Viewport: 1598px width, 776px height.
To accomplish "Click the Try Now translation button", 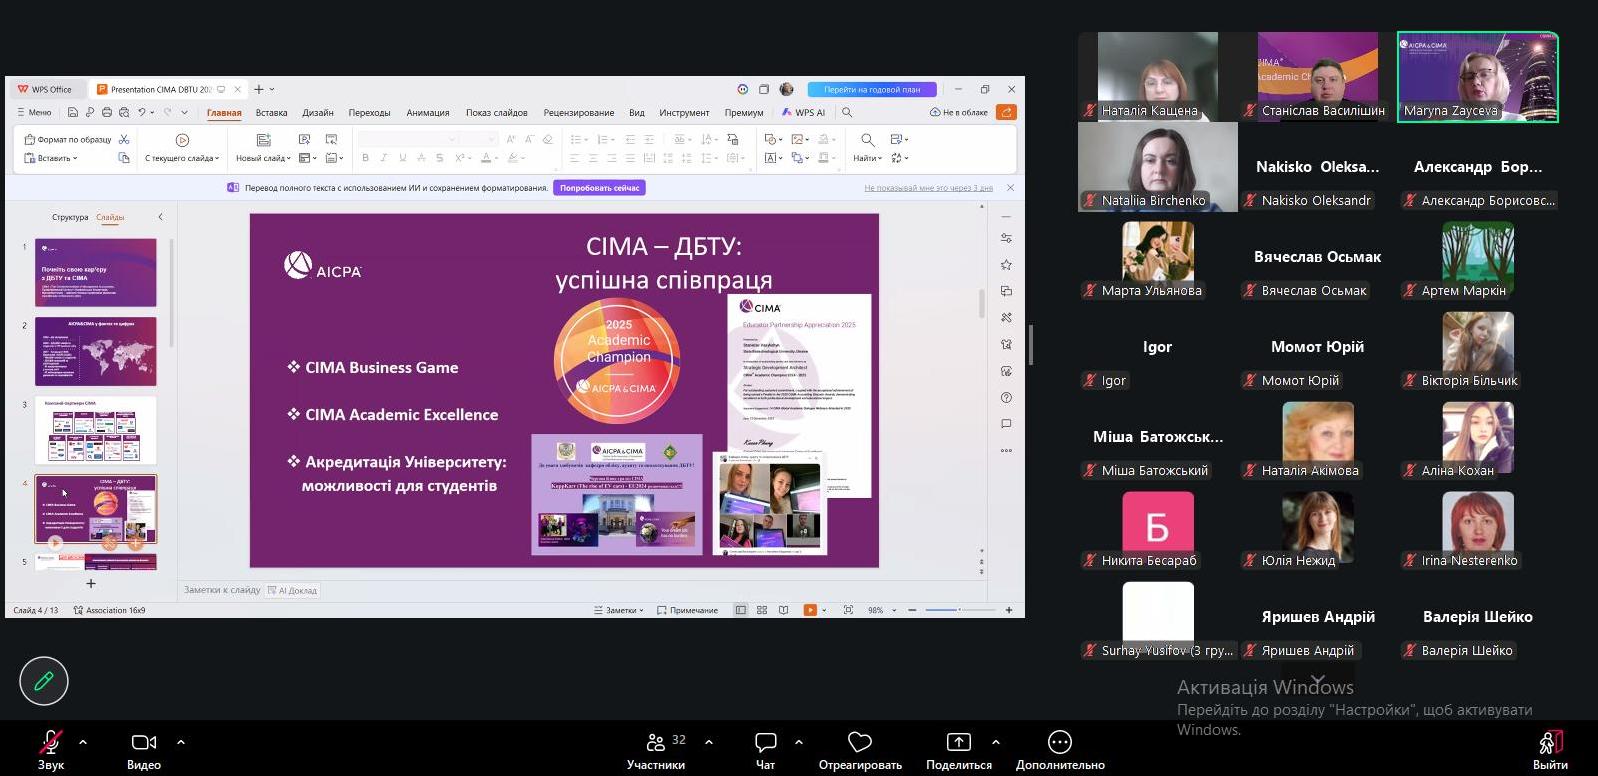I will [x=599, y=188].
